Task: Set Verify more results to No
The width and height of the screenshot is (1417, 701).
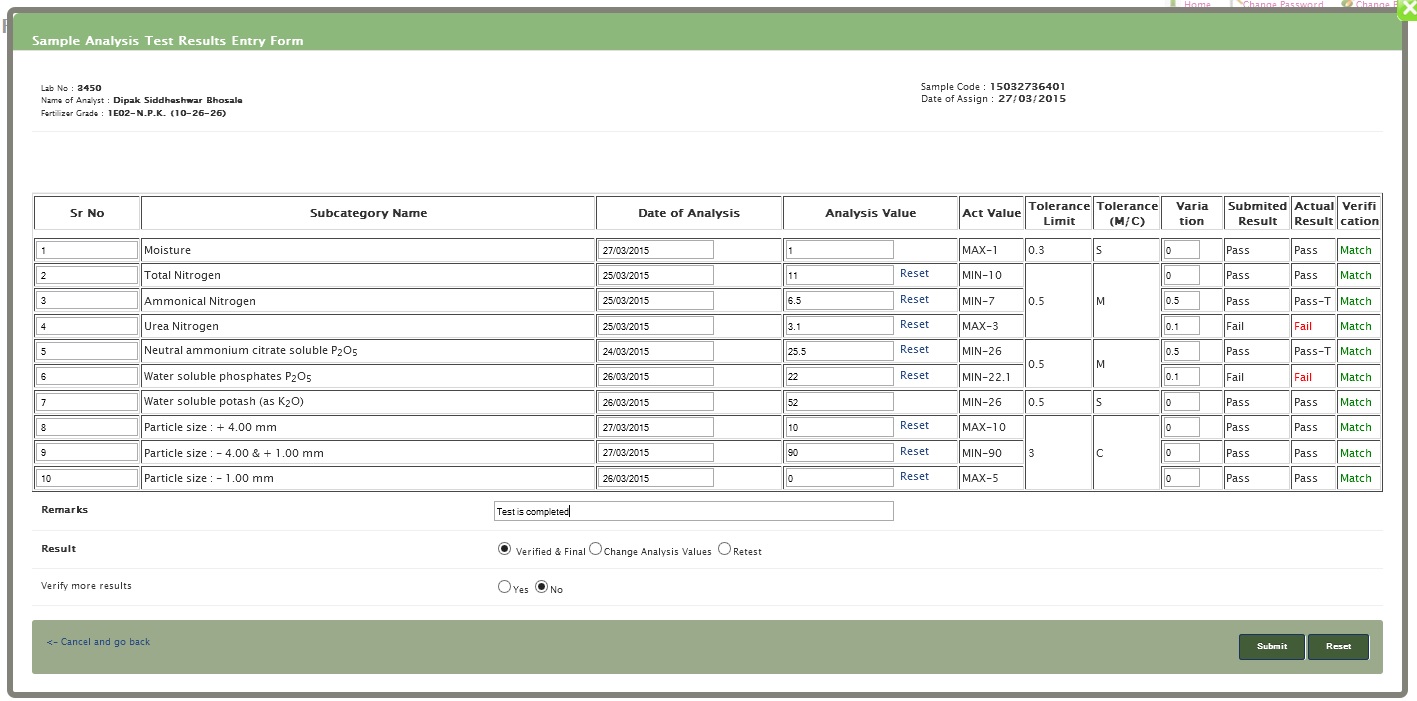Action: coord(542,587)
